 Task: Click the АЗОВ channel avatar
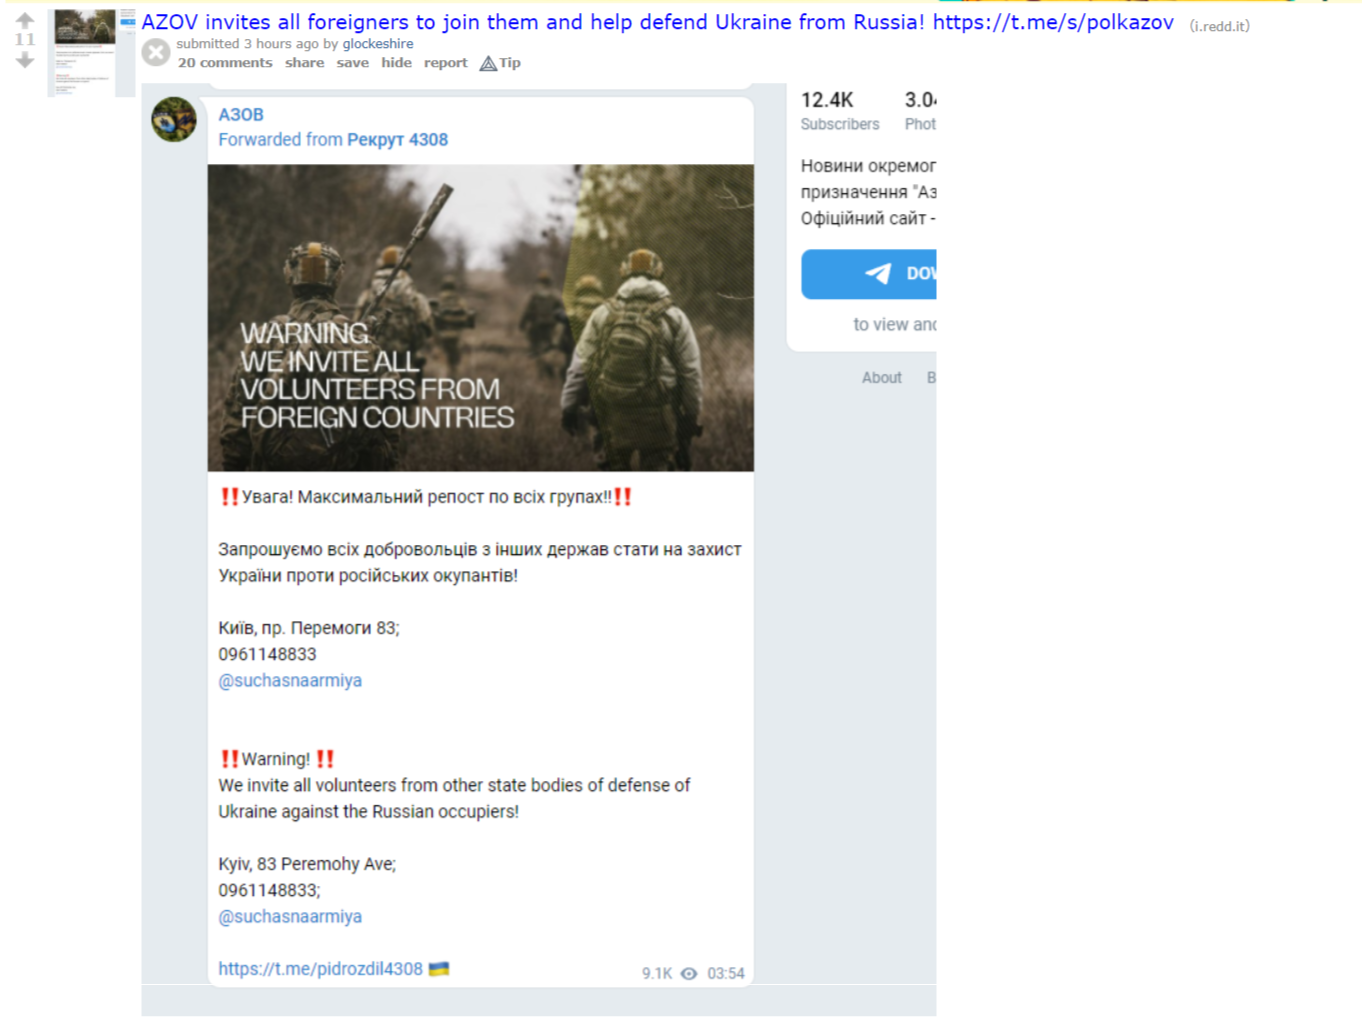174,120
